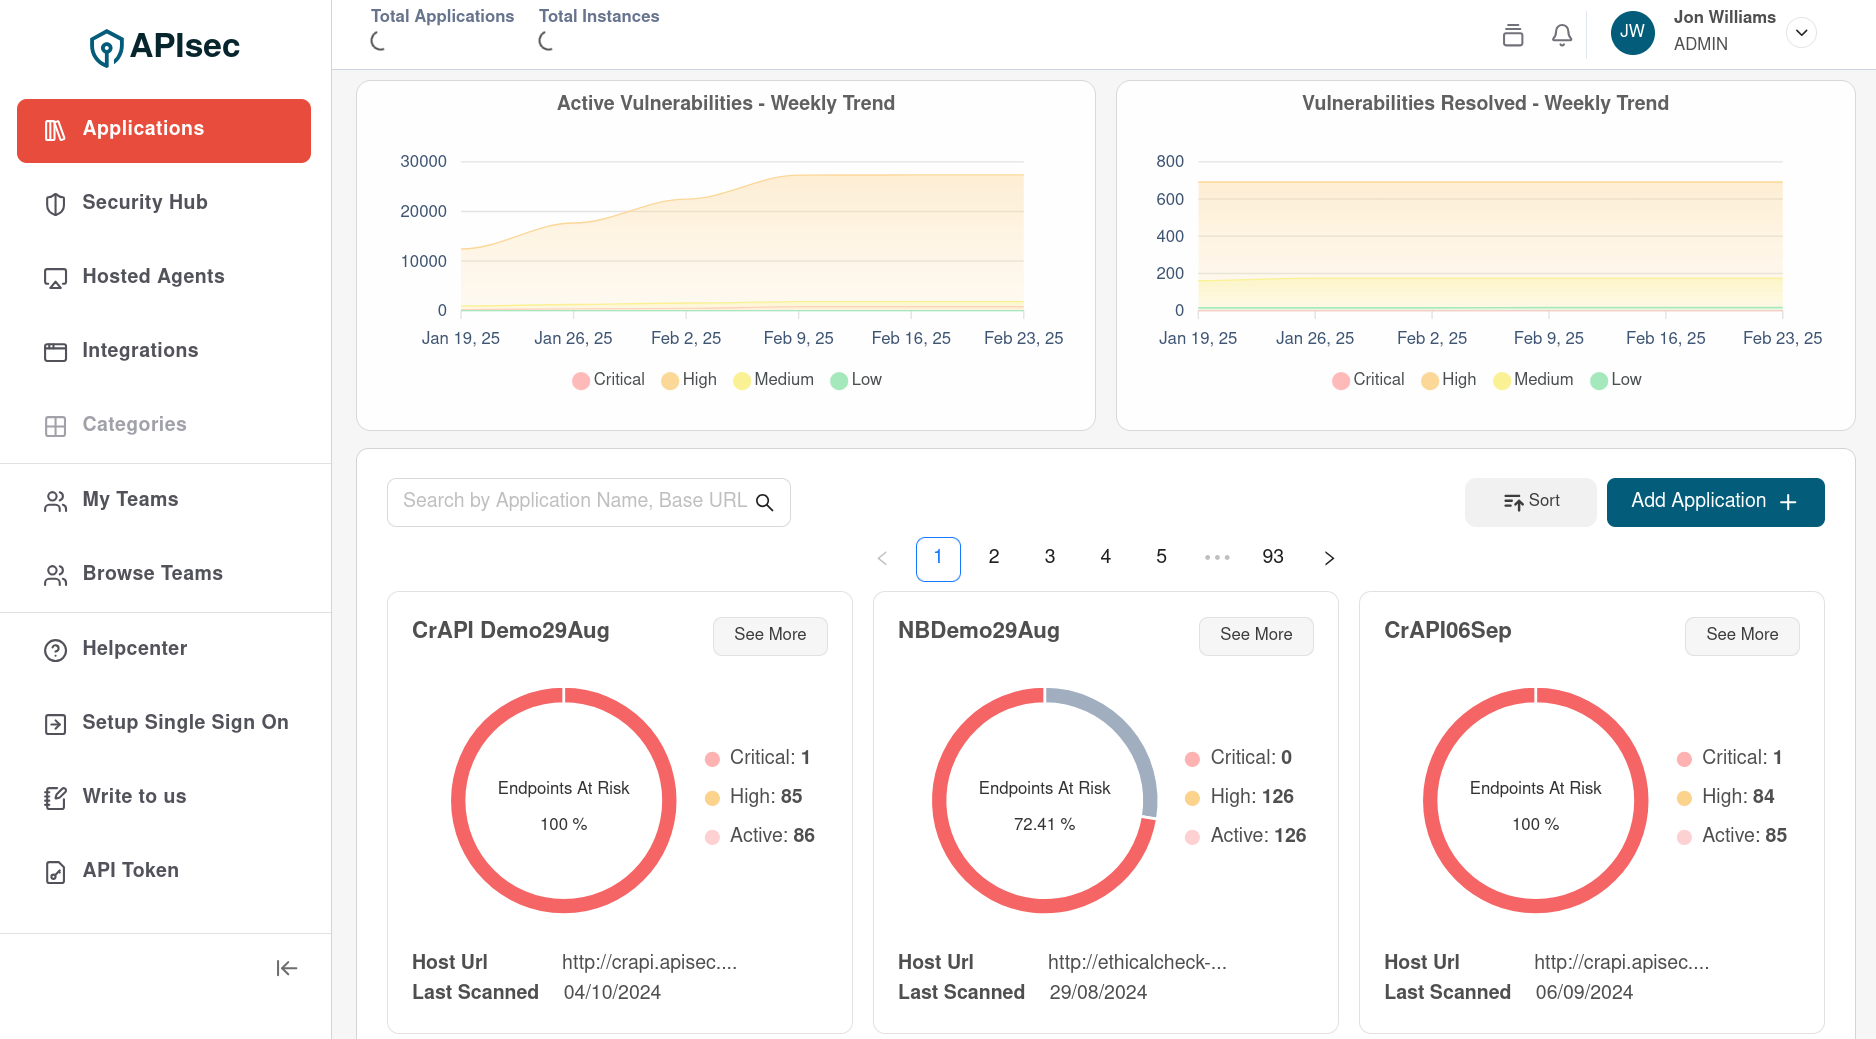Click the JW user avatar

click(1632, 32)
